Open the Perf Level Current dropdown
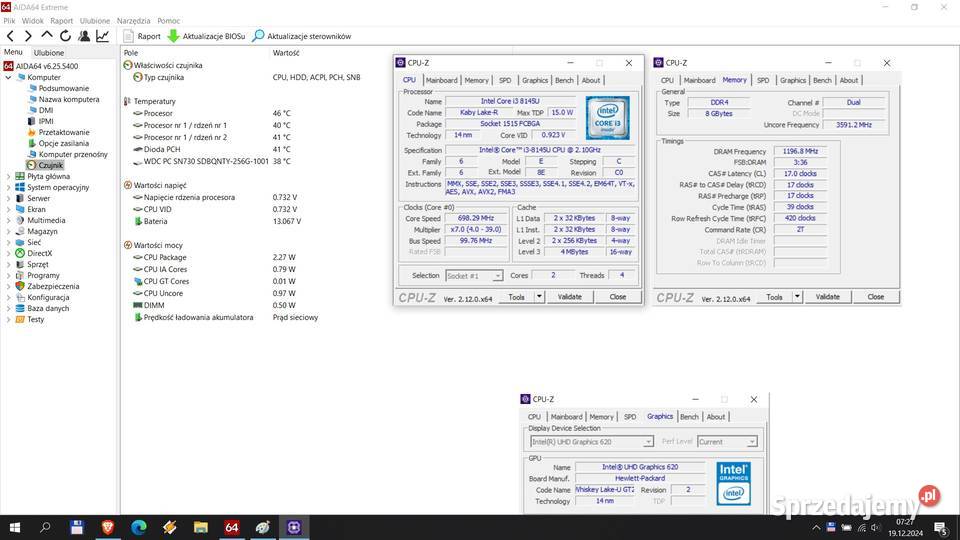Screen dimensions: 960x540 click(x=727, y=441)
